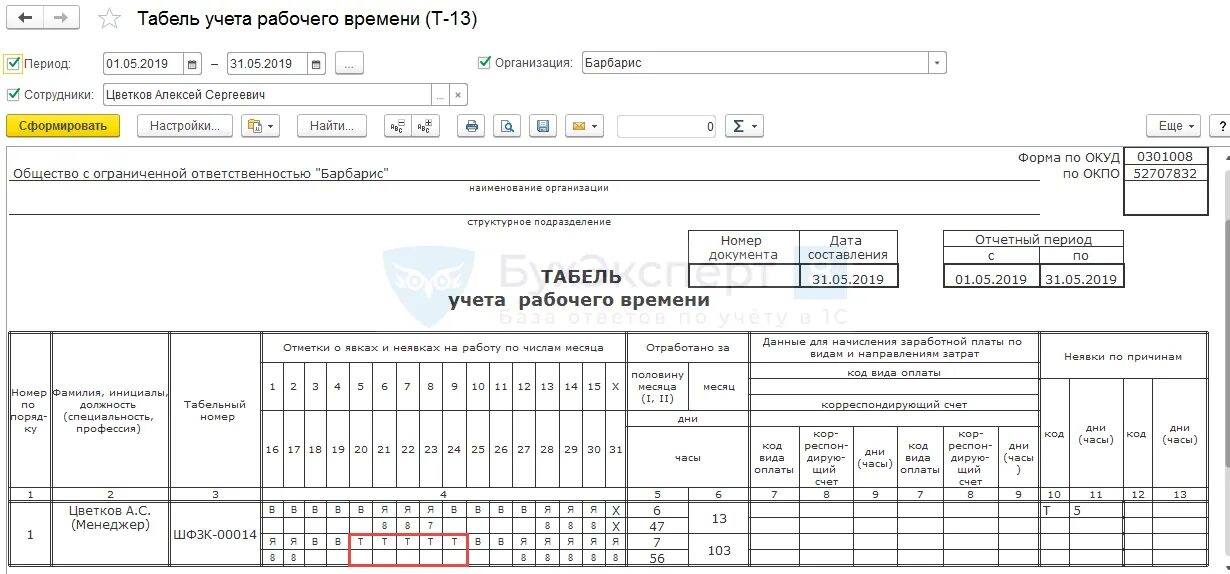Select the monthly hours cell 103
1230x574 pixels.
coord(718,550)
